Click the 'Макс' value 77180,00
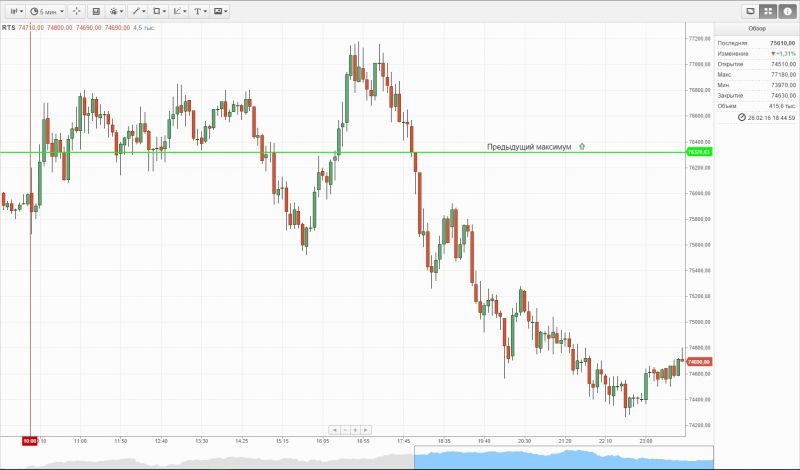This screenshot has height=470, width=800. point(783,75)
